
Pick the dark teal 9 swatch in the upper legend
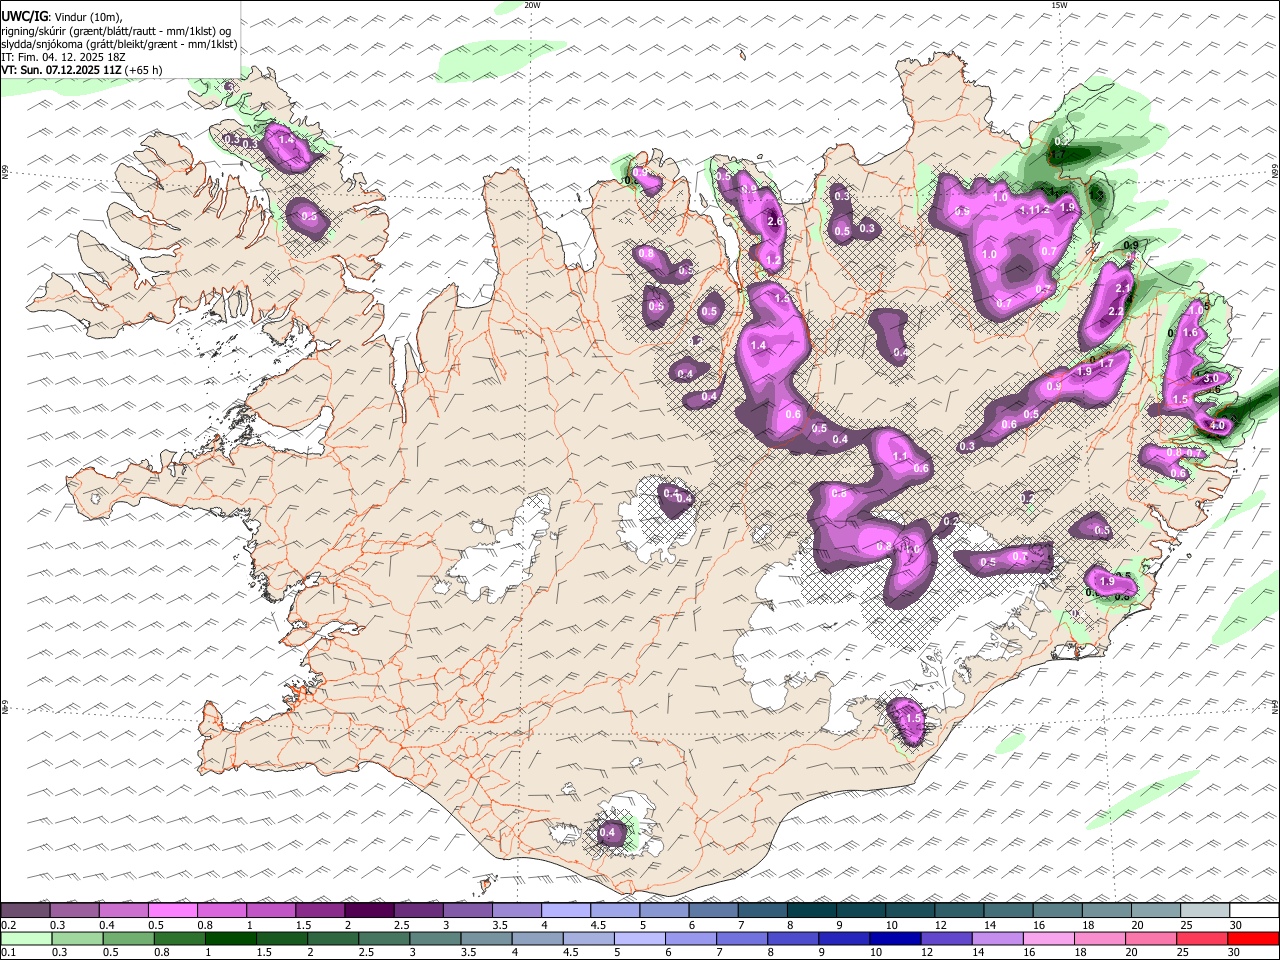(x=861, y=911)
